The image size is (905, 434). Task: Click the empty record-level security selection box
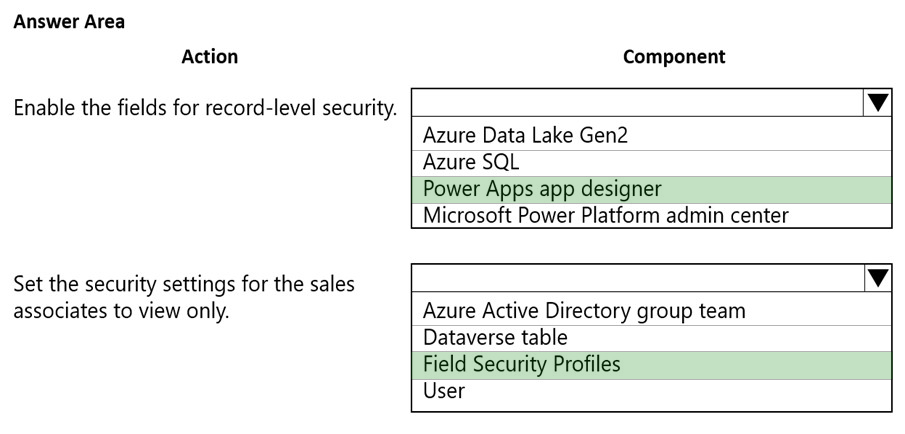coord(636,104)
